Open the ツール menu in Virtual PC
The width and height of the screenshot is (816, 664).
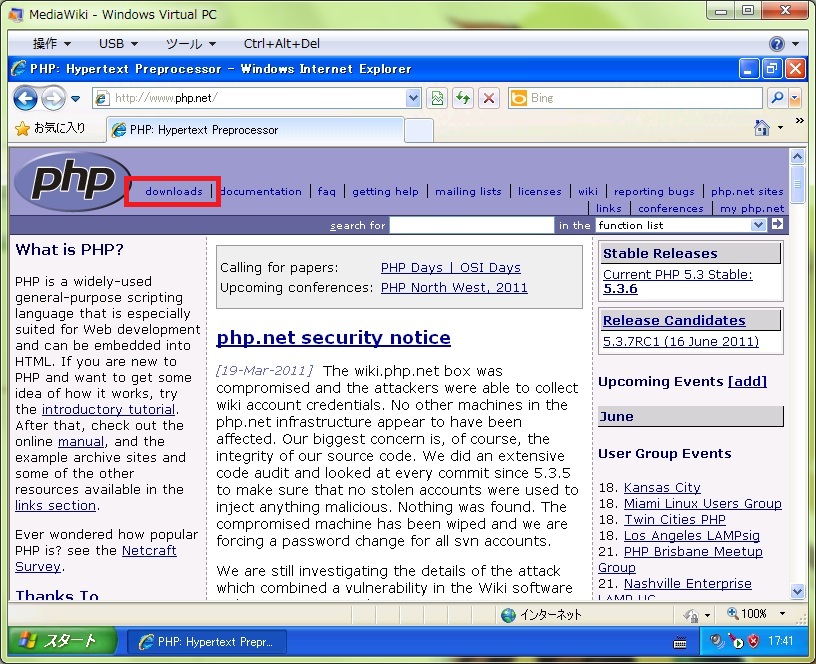tap(190, 44)
